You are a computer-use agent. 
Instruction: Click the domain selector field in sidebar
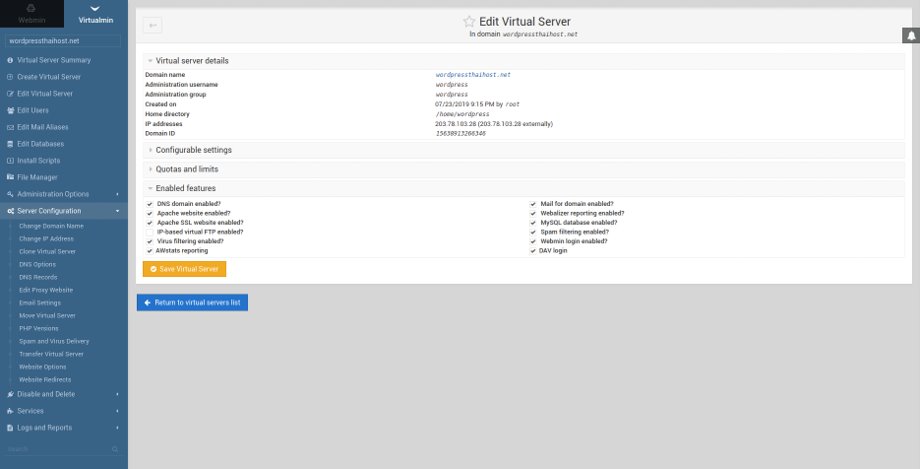pyautogui.click(x=63, y=41)
